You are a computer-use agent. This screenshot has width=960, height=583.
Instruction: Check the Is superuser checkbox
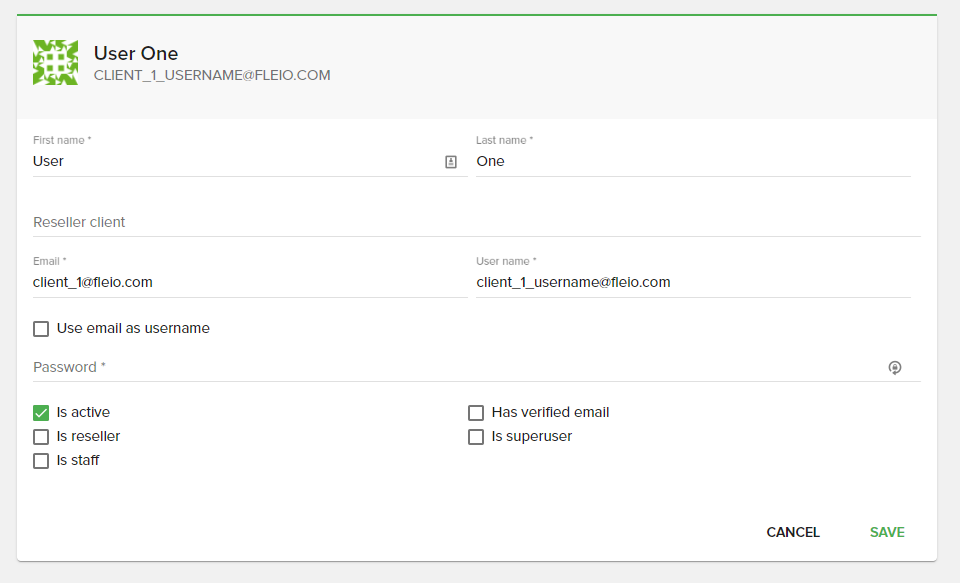[x=476, y=437]
